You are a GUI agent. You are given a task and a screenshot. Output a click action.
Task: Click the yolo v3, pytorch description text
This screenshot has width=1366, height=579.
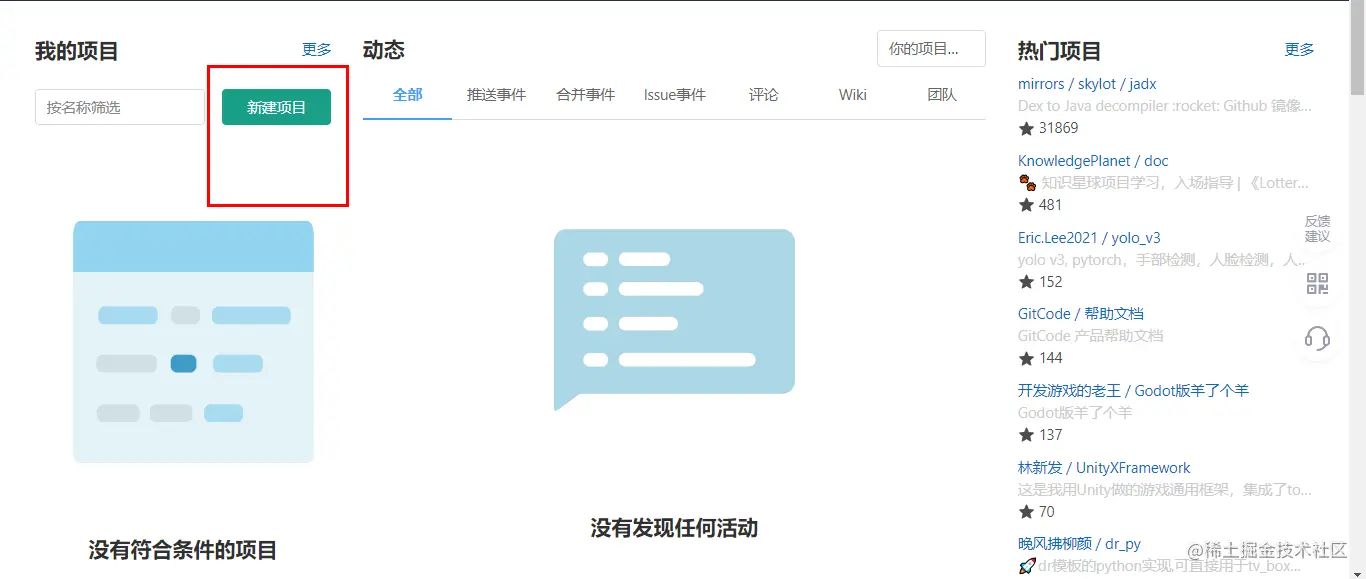(x=1162, y=260)
